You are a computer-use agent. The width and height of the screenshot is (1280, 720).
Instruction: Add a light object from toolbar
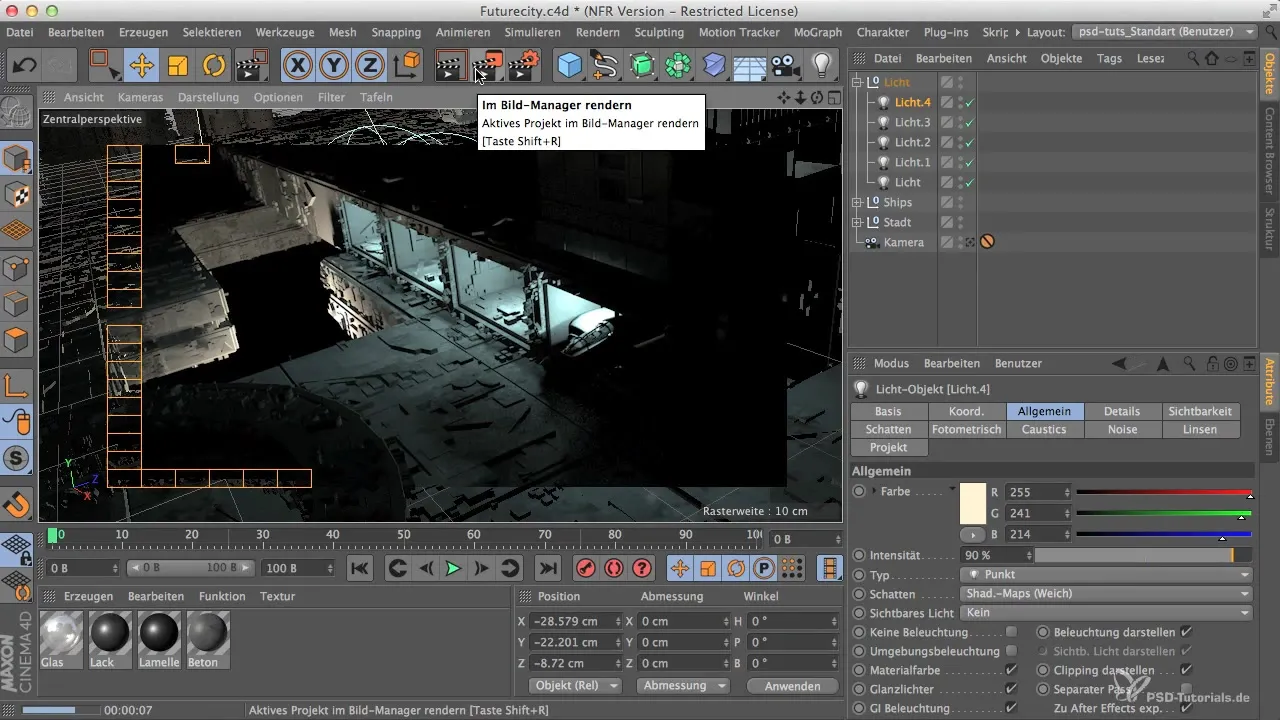[822, 66]
